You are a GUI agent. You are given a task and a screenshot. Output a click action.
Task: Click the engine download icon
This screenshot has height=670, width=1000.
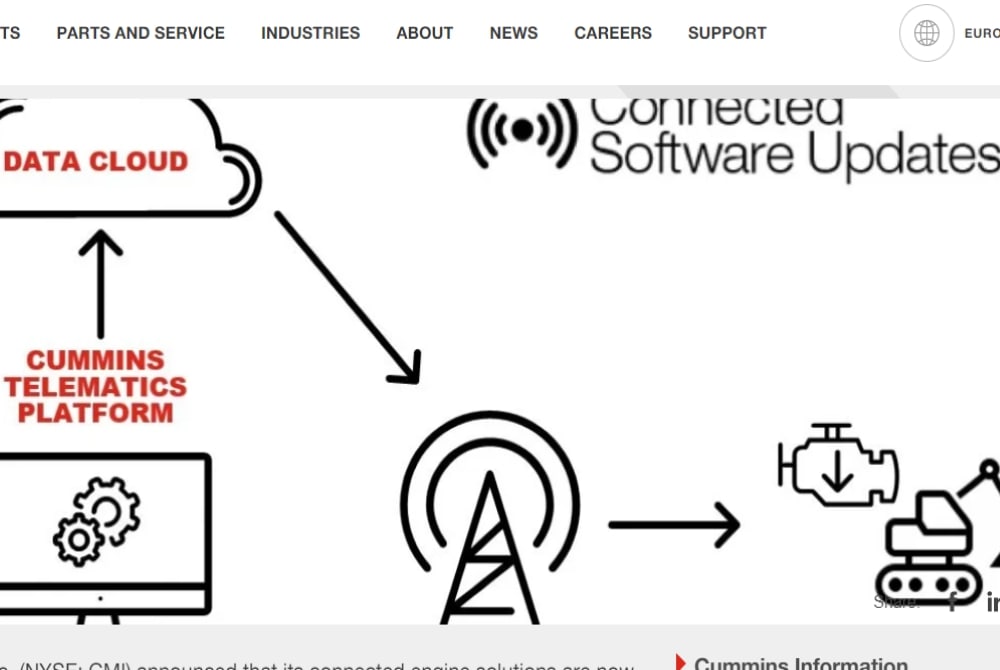click(x=837, y=465)
